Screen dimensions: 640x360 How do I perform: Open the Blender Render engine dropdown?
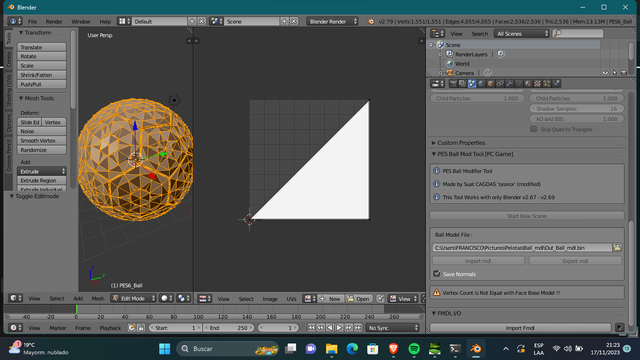(332, 21)
